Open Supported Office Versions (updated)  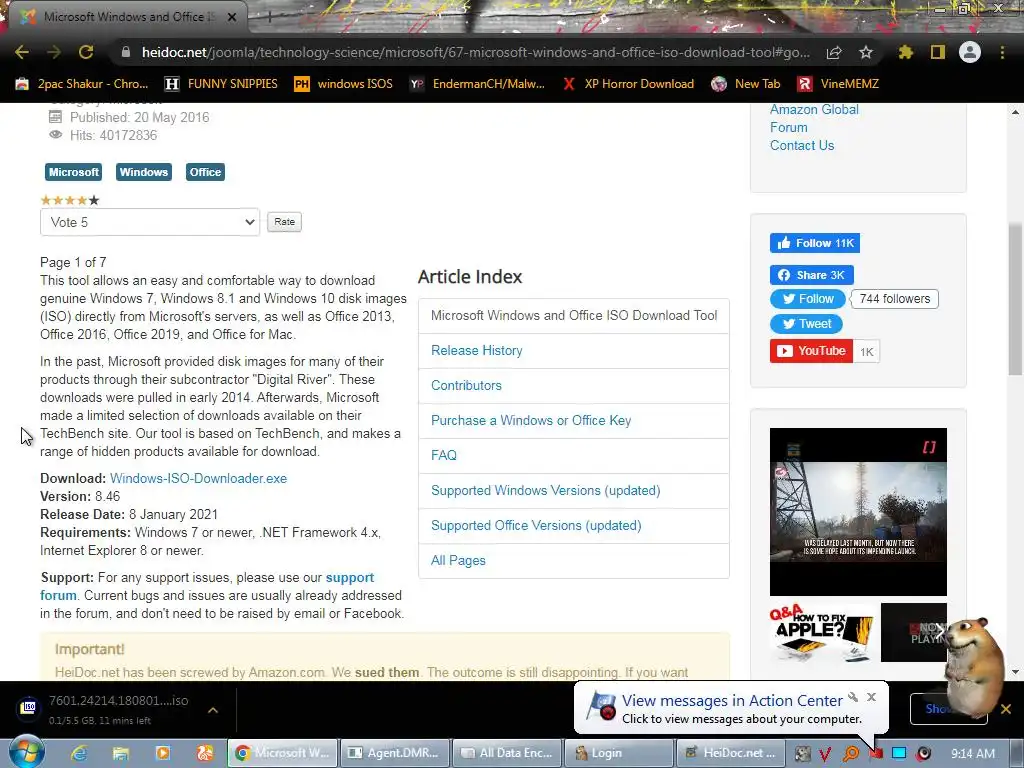[536, 526]
